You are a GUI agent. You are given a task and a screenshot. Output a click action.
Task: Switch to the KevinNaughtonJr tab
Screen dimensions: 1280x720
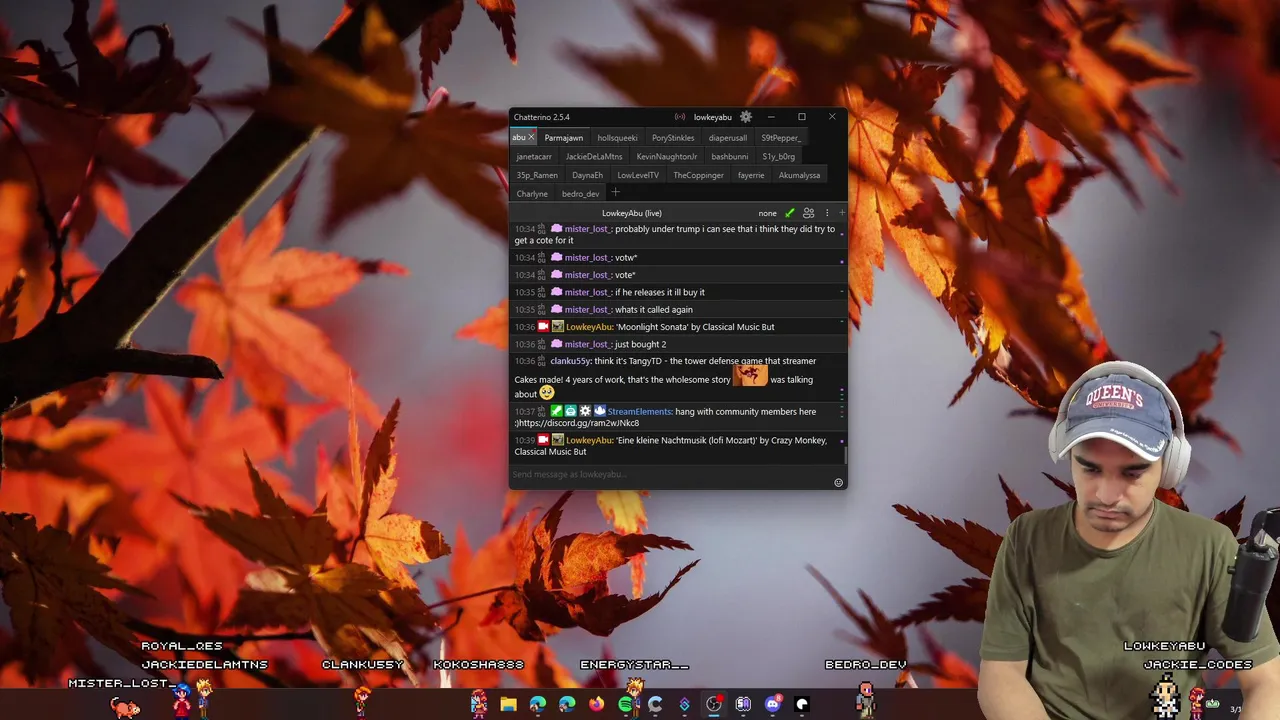point(667,157)
